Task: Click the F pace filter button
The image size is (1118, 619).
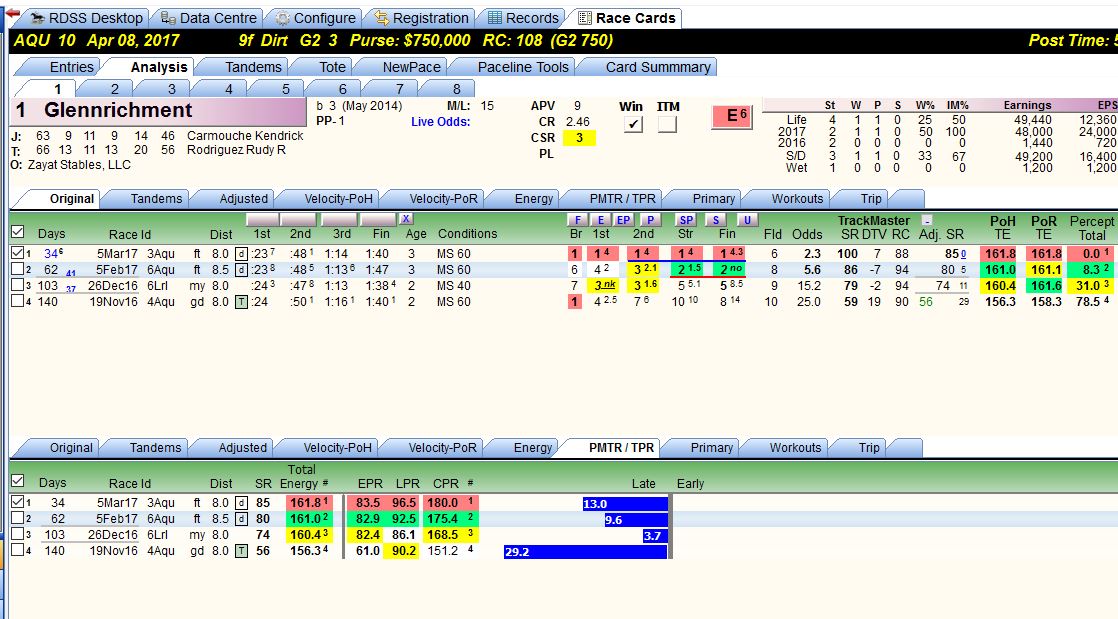Action: (577, 220)
